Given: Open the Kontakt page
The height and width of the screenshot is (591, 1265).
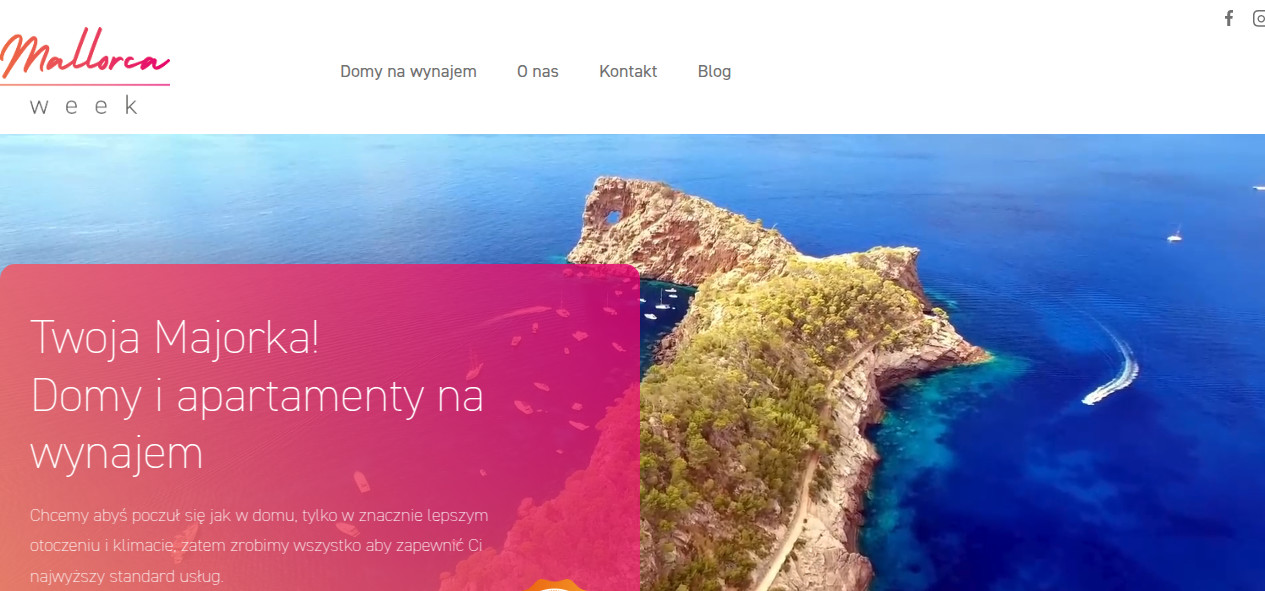Looking at the screenshot, I should [628, 71].
